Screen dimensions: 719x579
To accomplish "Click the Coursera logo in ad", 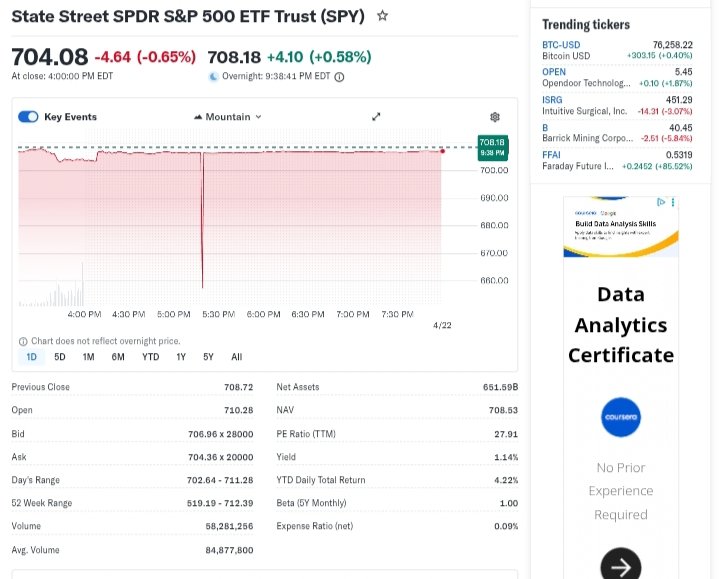I will tap(621, 417).
